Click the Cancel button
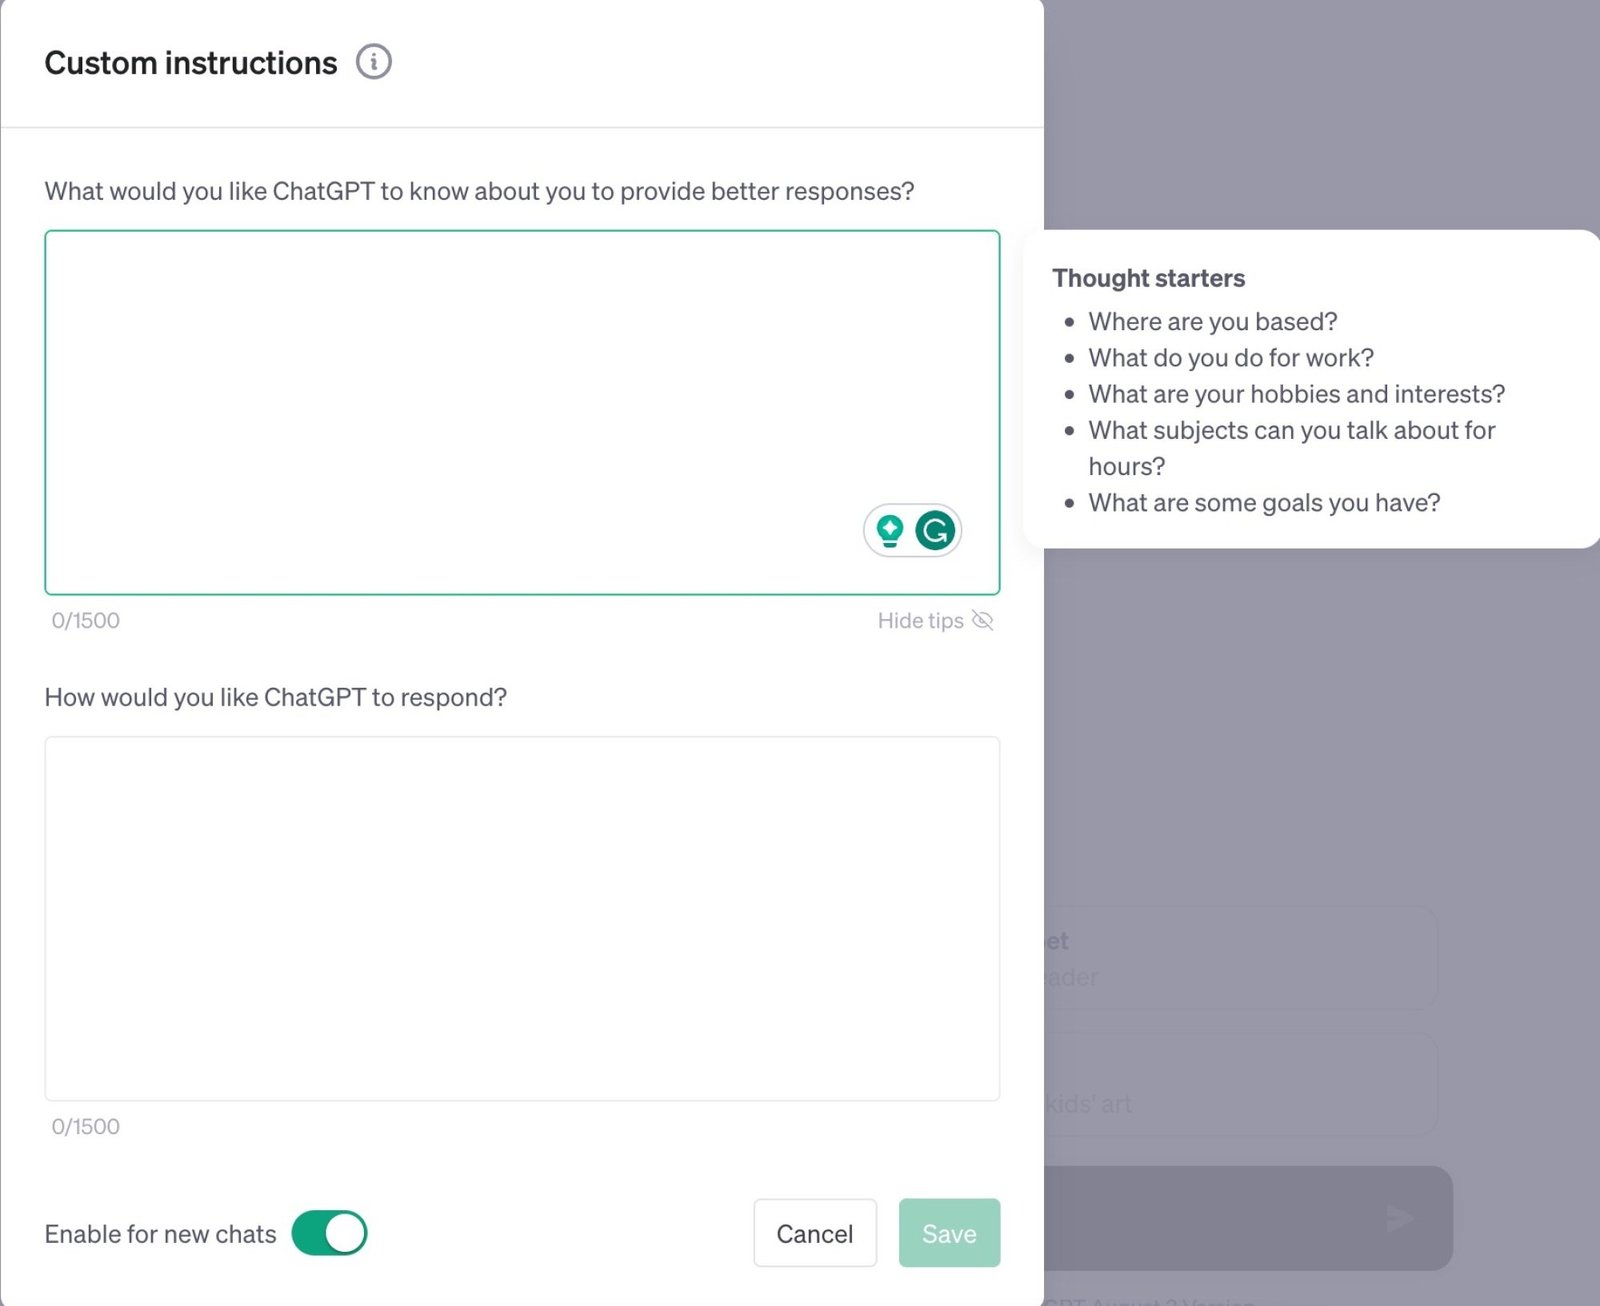Screen dimensions: 1600x1306 814,1233
